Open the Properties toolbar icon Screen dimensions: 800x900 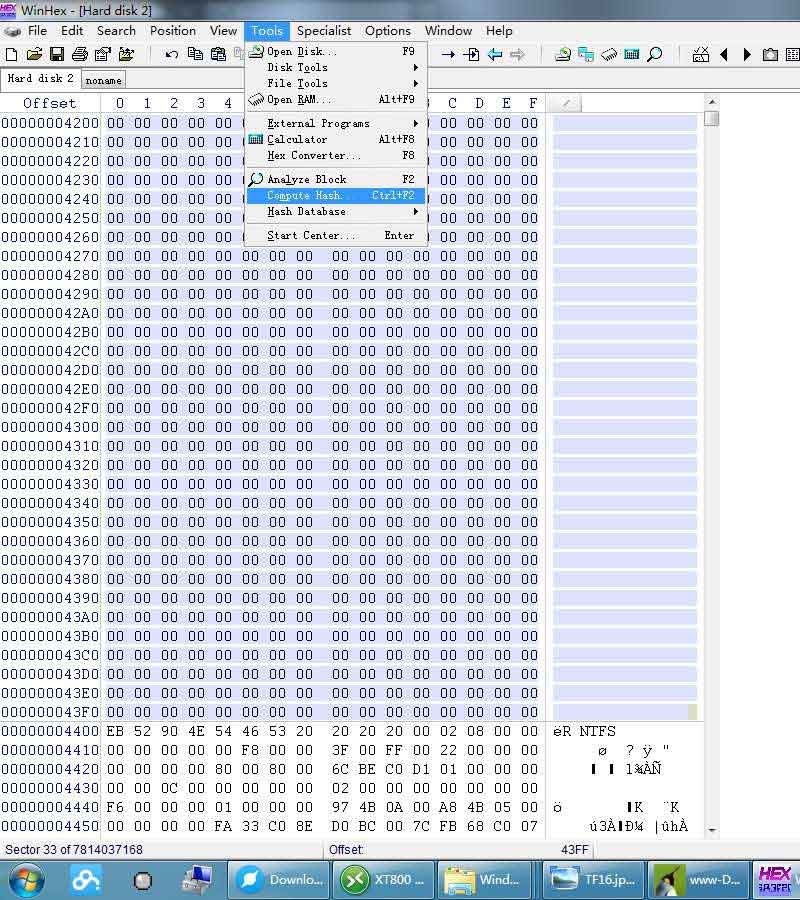pos(103,55)
